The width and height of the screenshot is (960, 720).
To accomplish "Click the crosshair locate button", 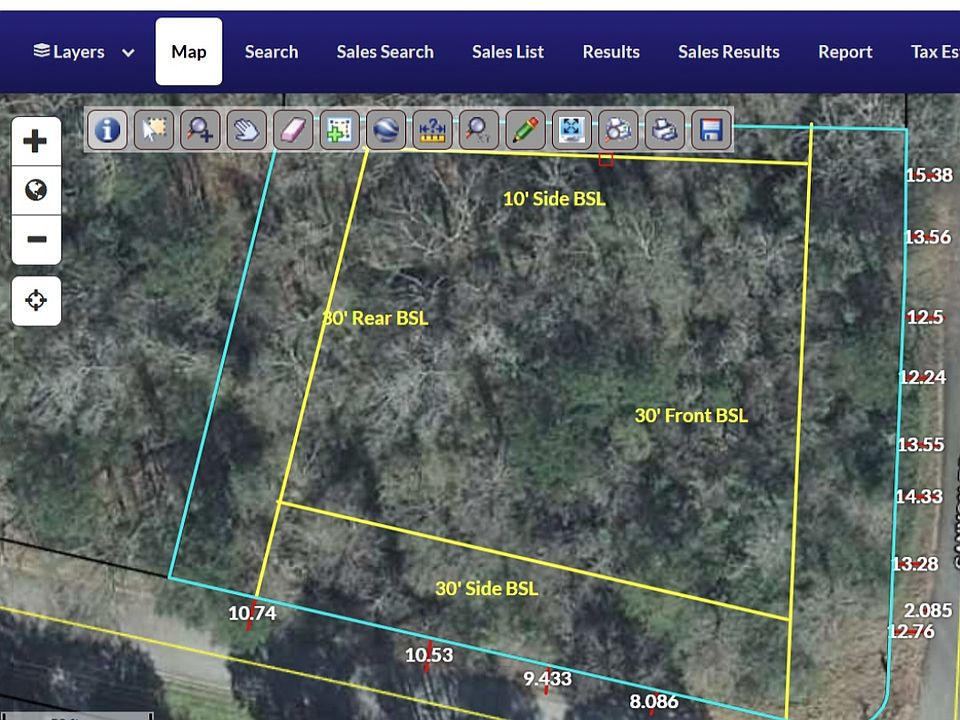I will pos(36,301).
